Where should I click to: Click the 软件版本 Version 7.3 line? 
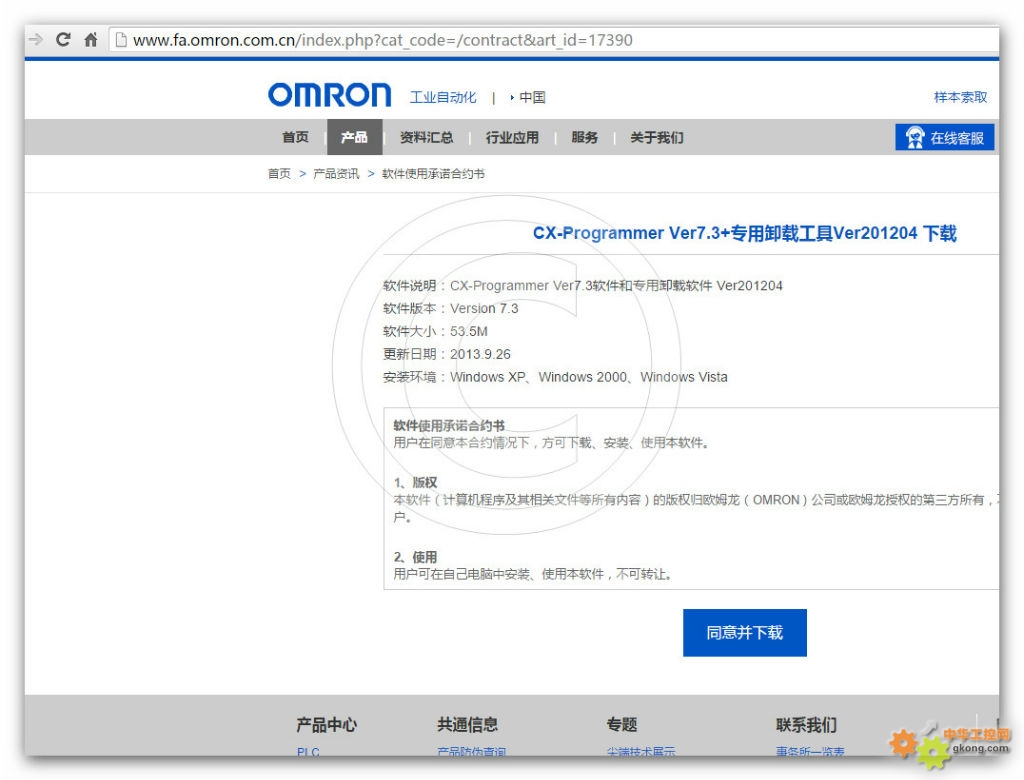coord(451,308)
